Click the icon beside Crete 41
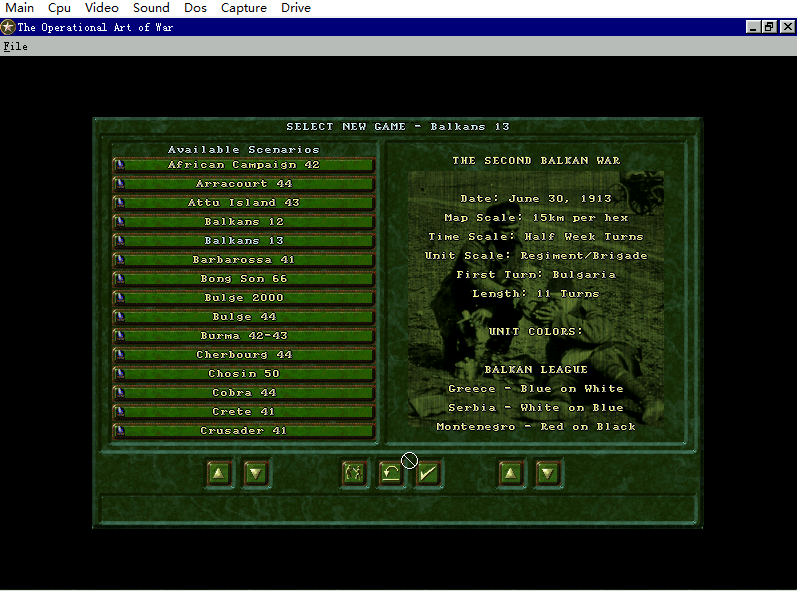The width and height of the screenshot is (797, 591). point(120,411)
